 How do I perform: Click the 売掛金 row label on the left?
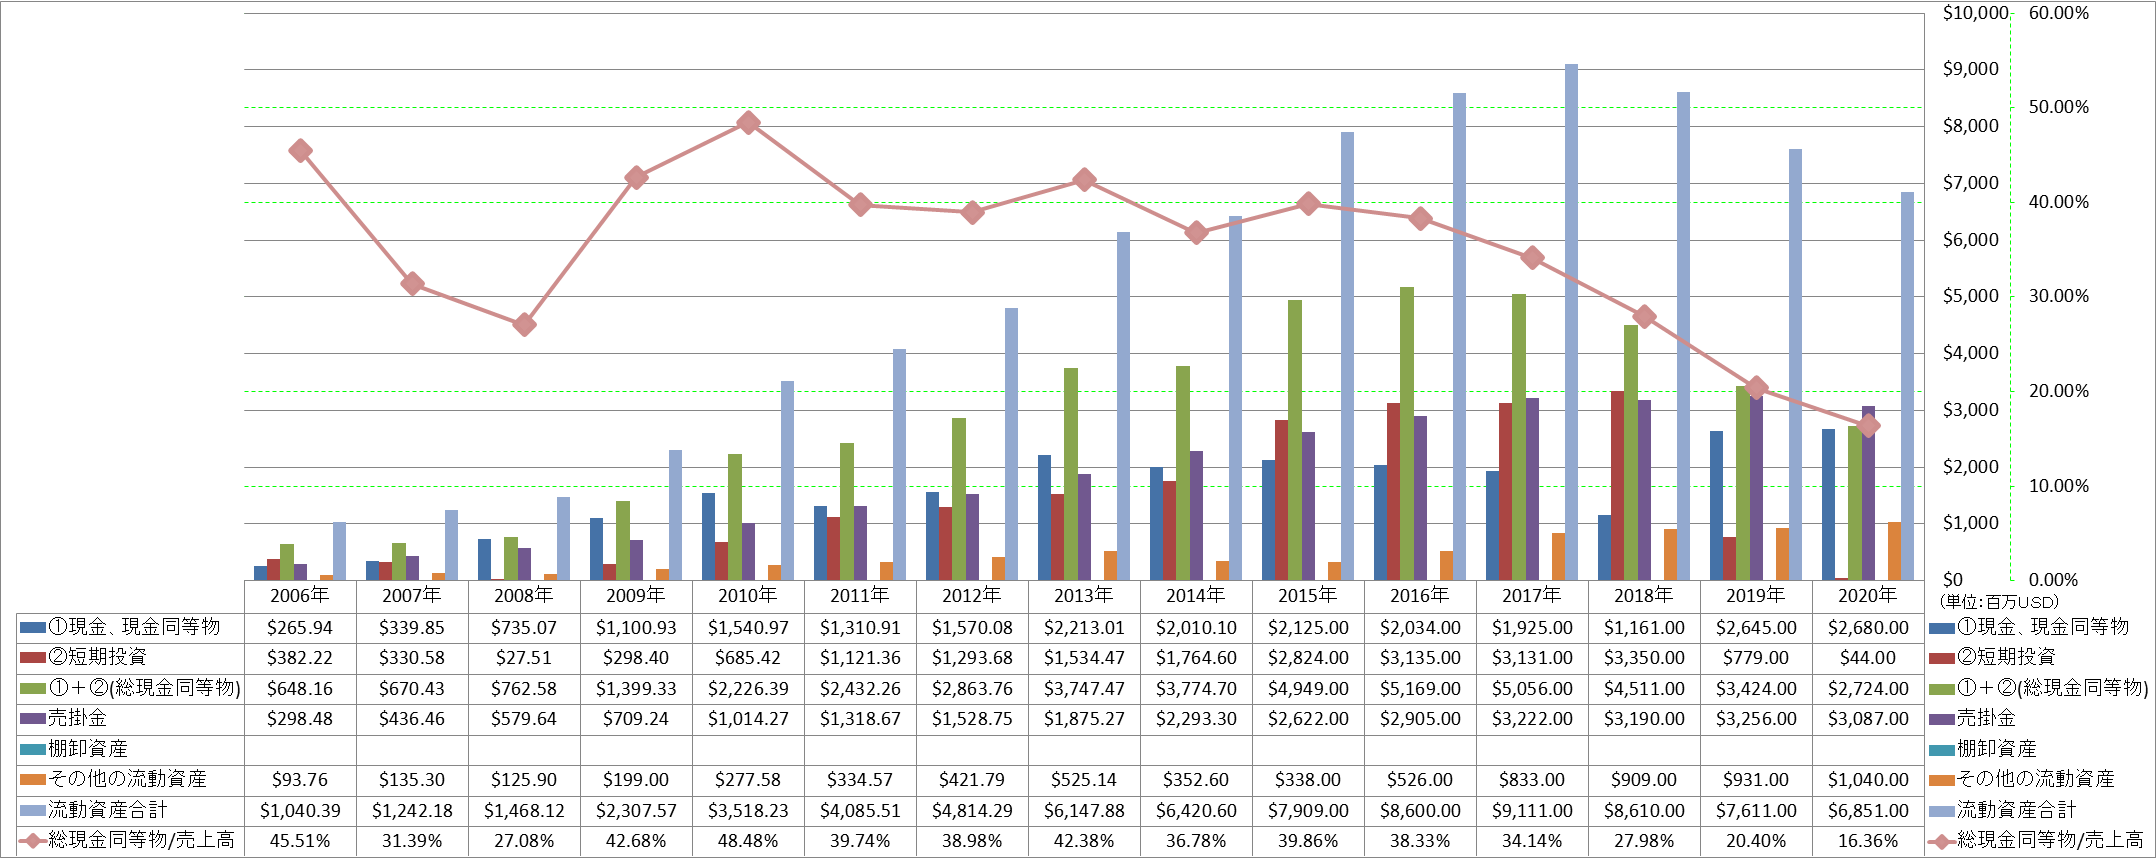78,718
